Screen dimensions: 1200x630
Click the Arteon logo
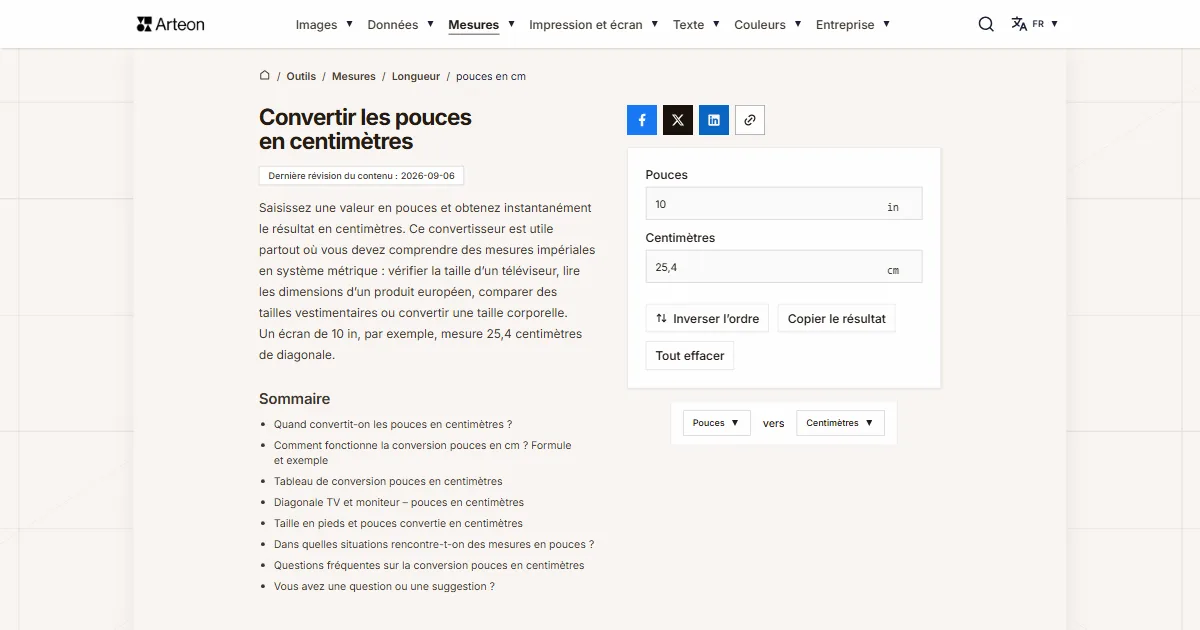(x=171, y=24)
